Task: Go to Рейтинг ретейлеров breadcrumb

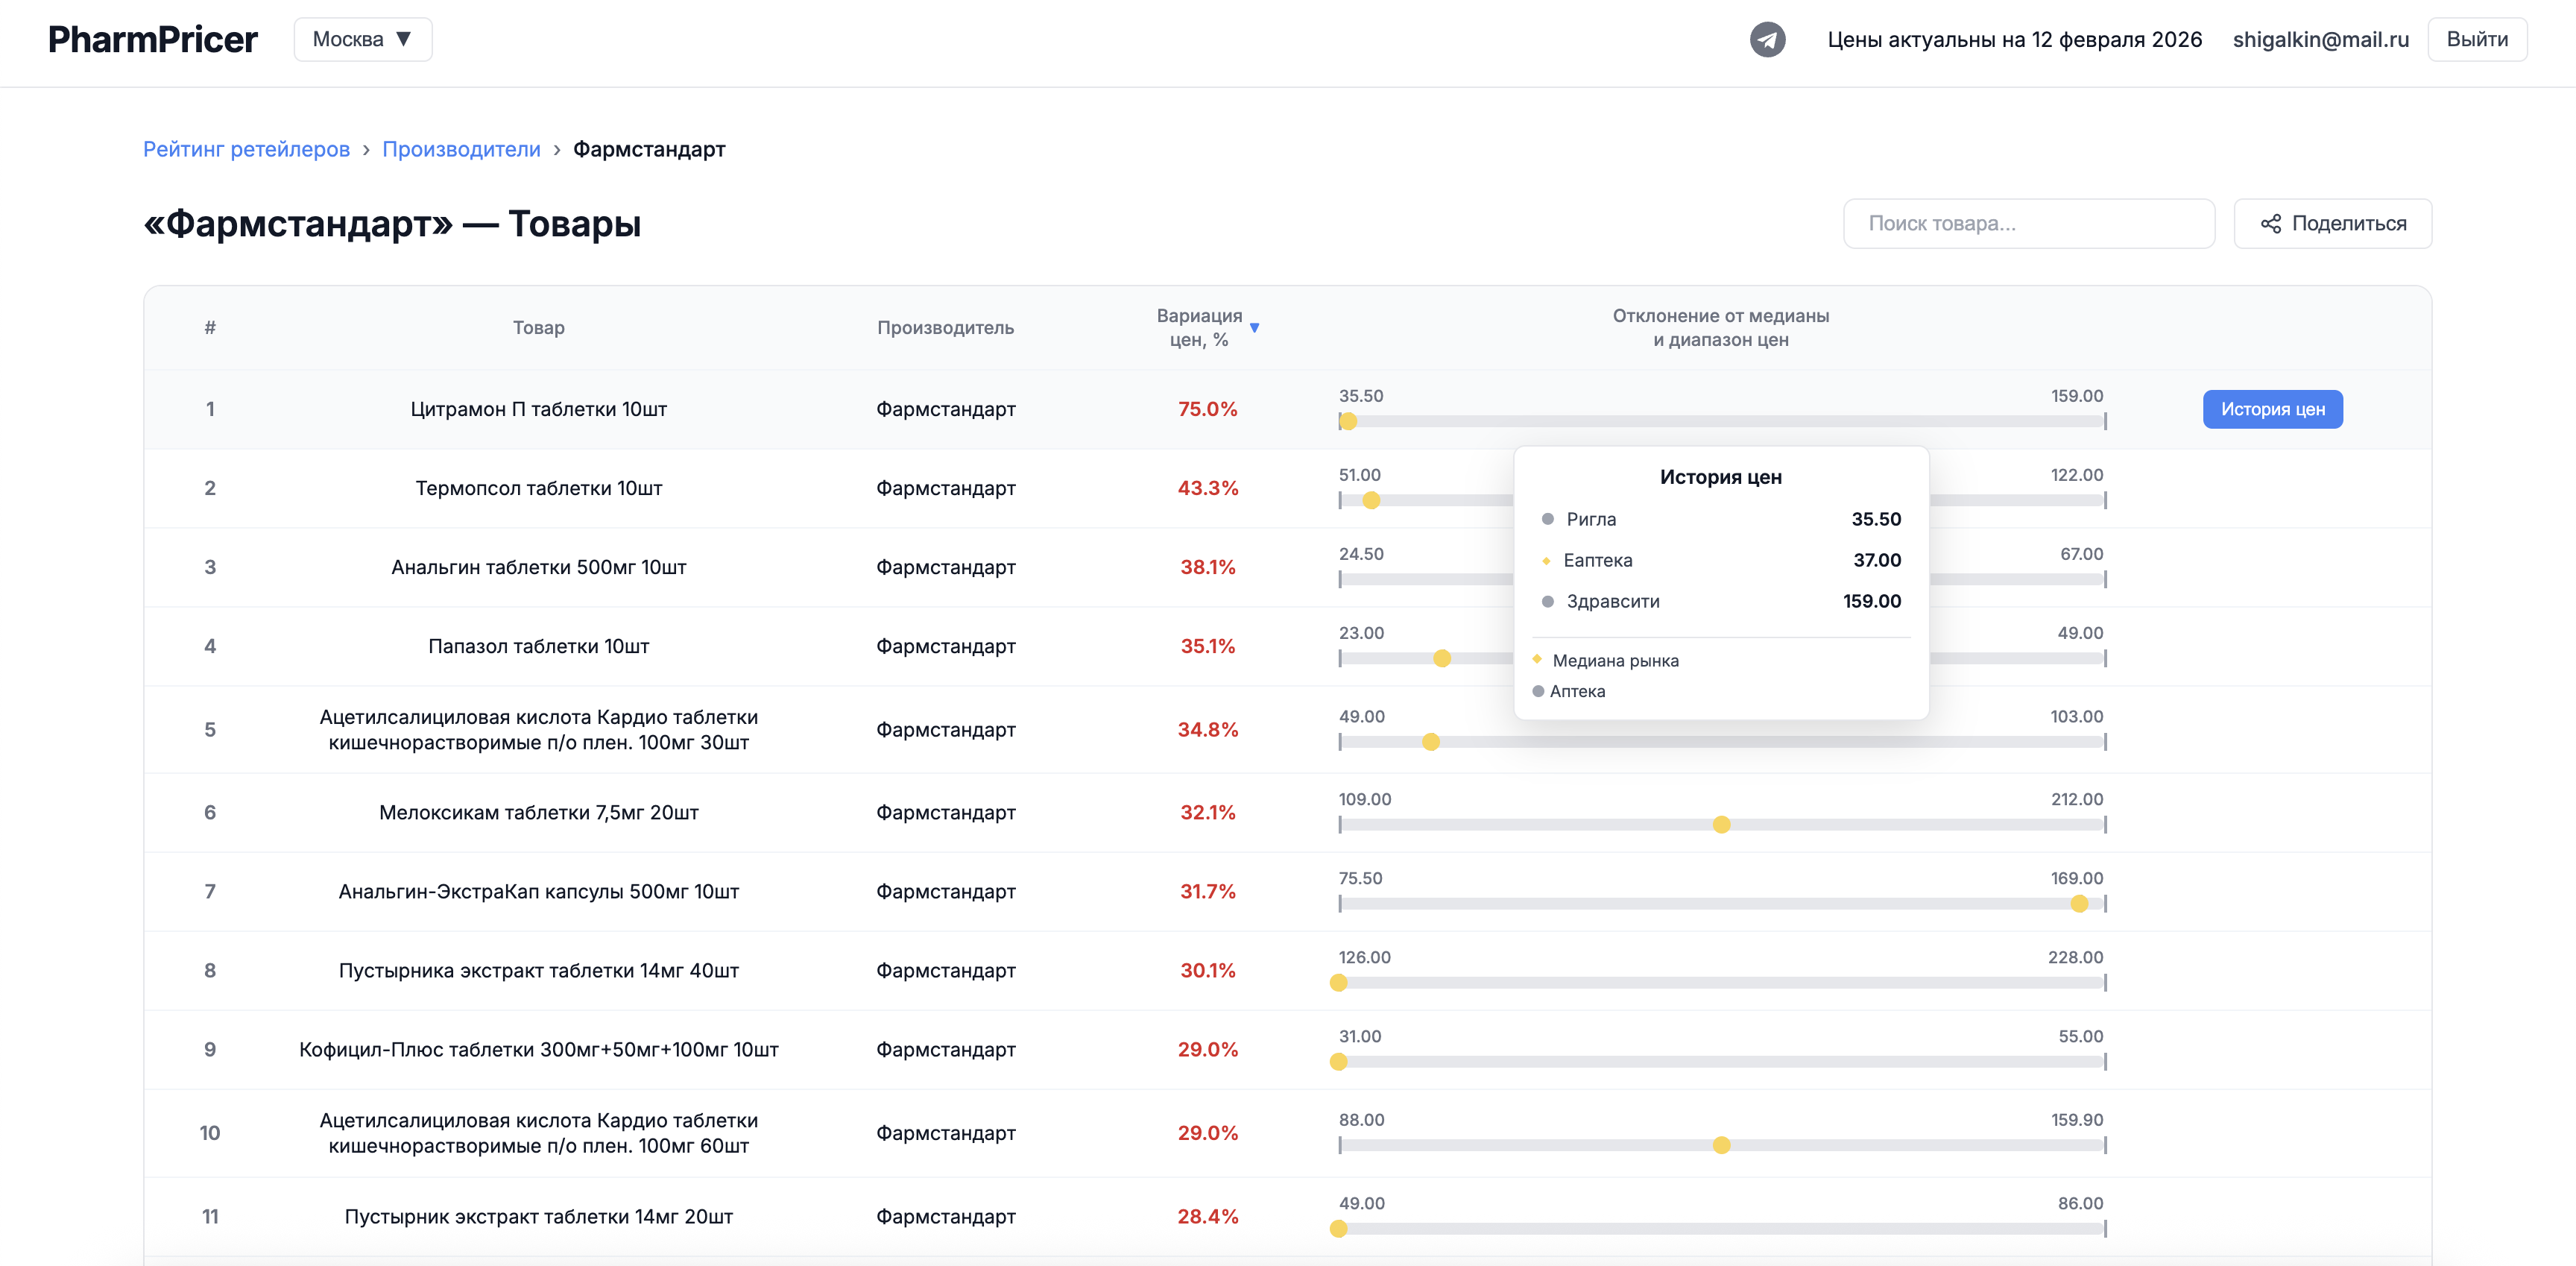Action: [x=246, y=149]
